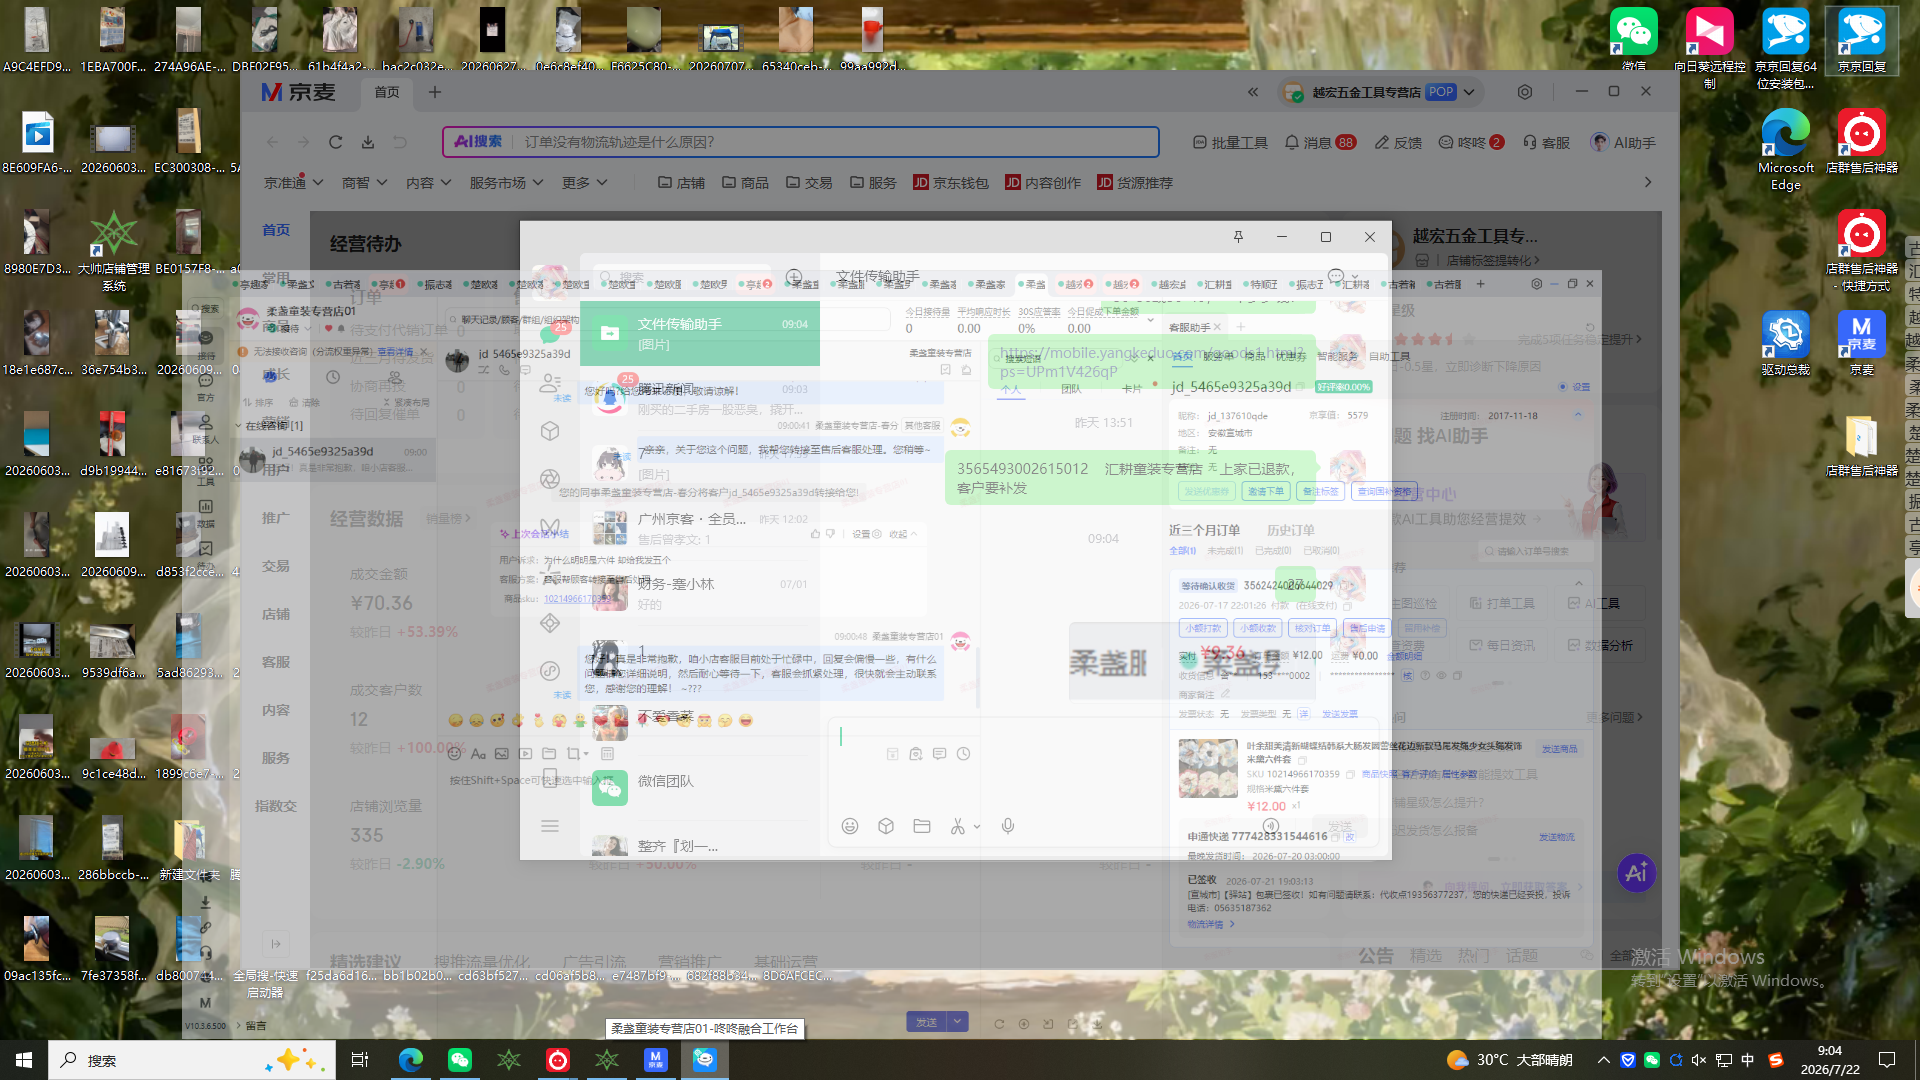Open AI助手 in 京麦 top toolbar
1920x1080 pixels.
(x=1623, y=143)
